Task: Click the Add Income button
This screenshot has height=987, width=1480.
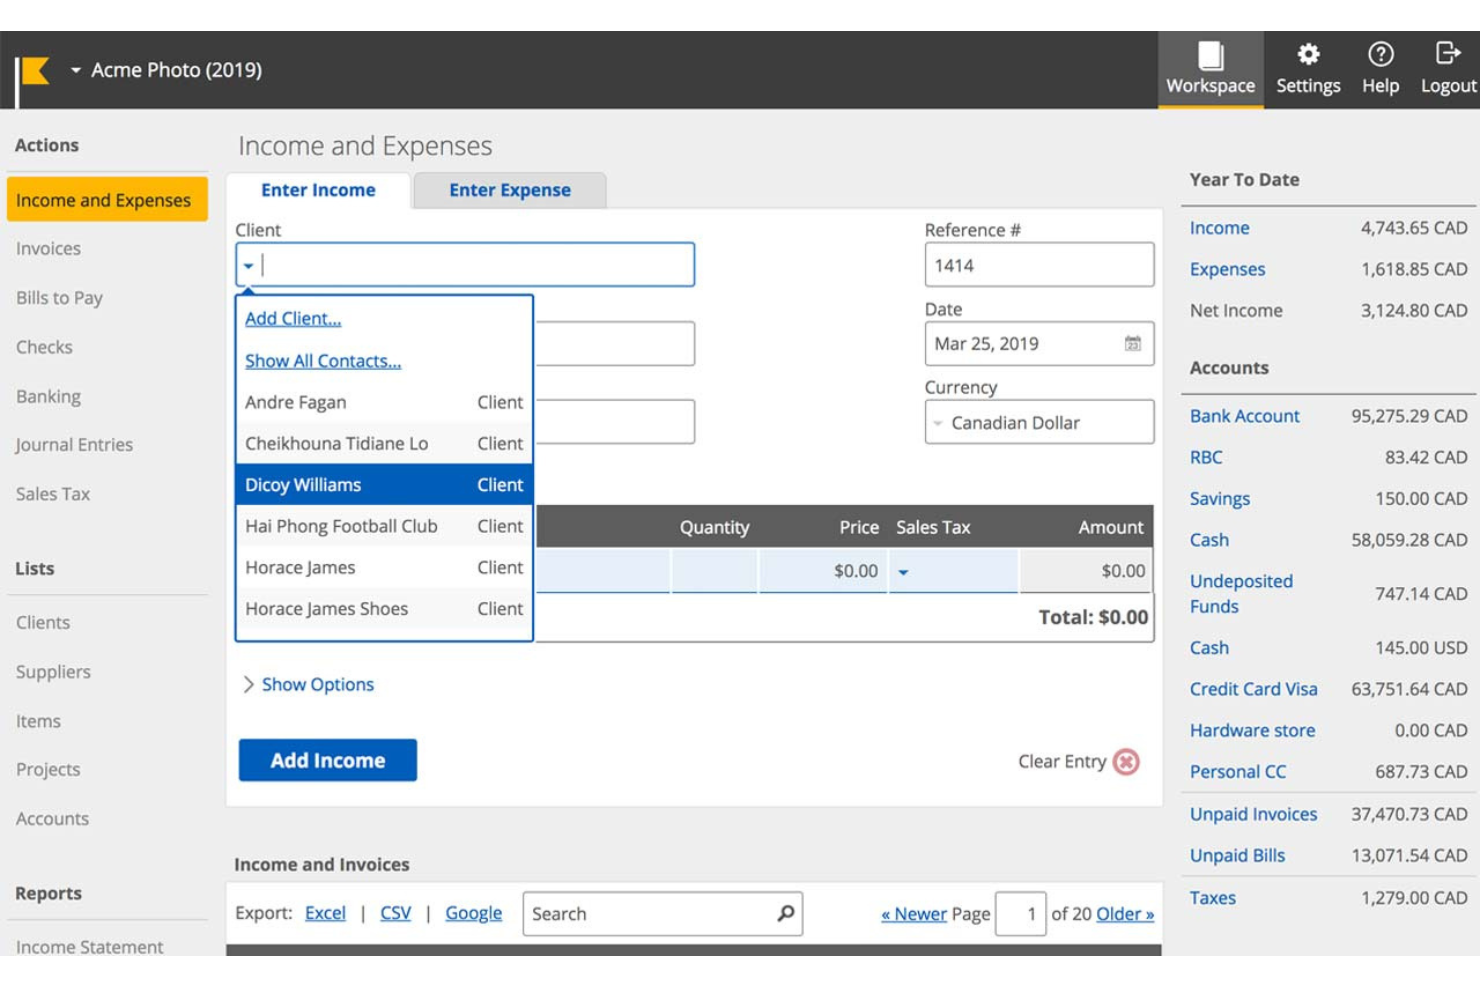Action: (327, 760)
